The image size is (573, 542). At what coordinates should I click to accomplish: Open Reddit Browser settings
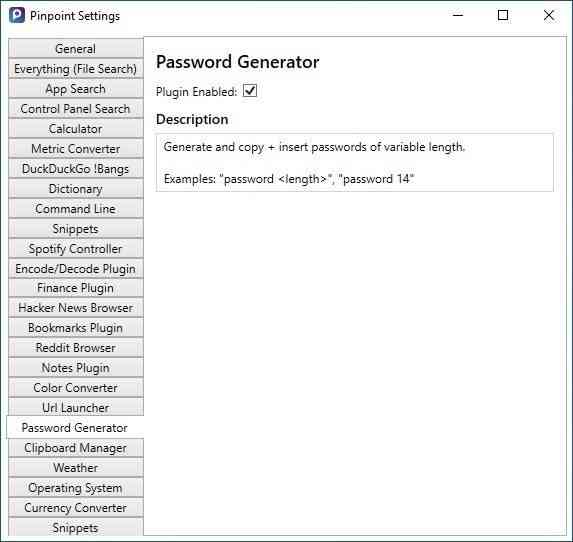click(x=76, y=348)
